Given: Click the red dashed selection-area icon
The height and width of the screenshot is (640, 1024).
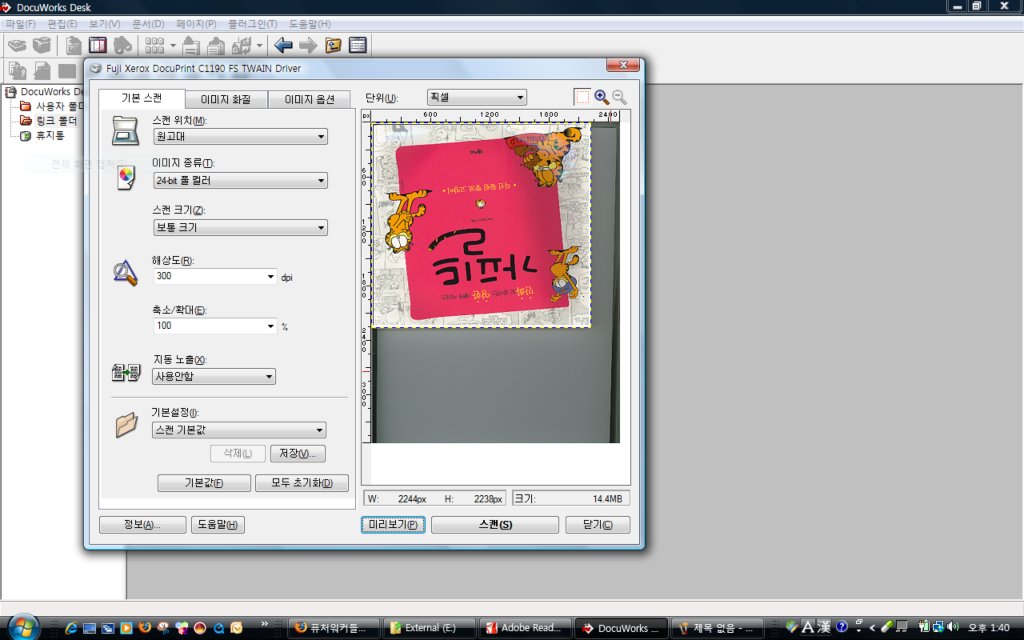Looking at the screenshot, I should (x=582, y=97).
